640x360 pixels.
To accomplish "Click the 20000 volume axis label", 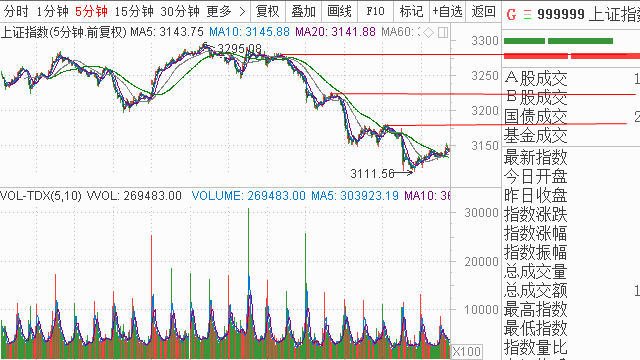I will 482,262.
